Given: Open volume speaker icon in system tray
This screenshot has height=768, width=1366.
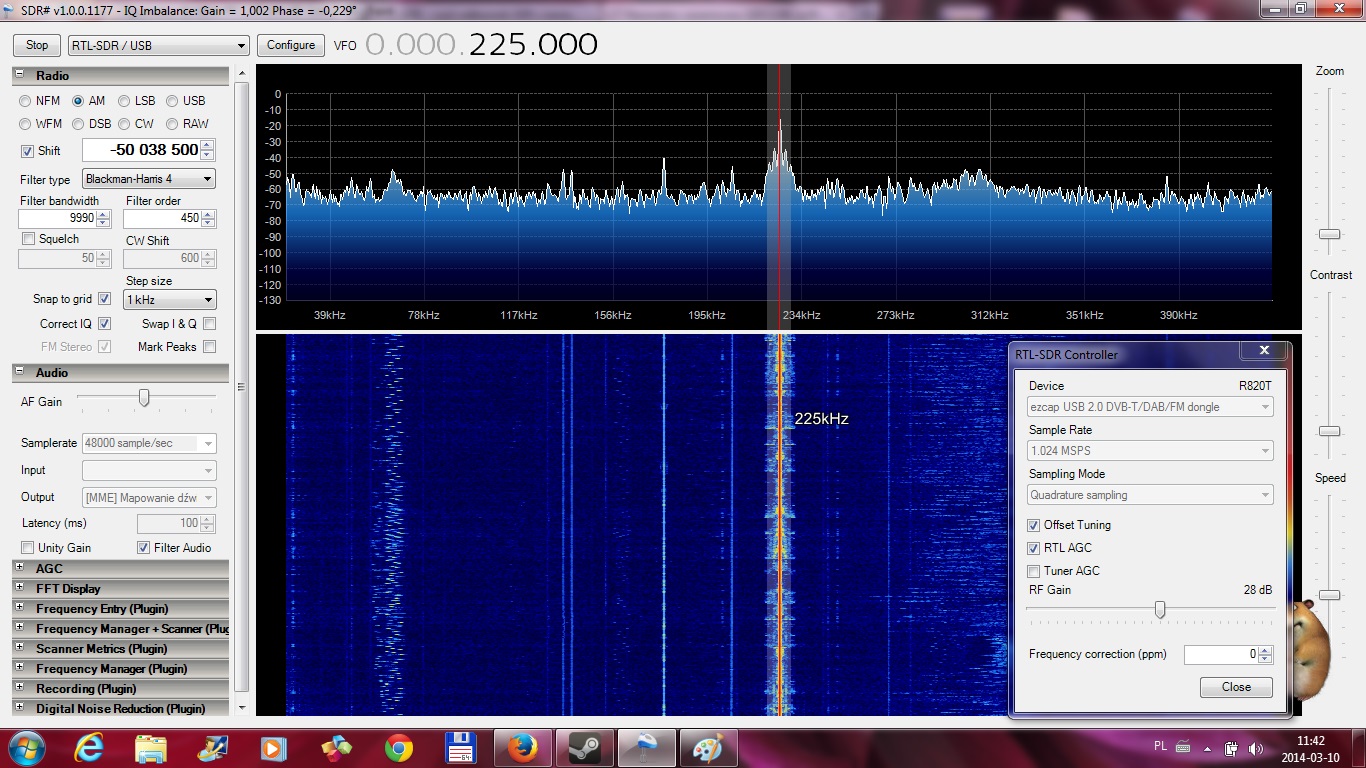Looking at the screenshot, I should click(x=1256, y=748).
